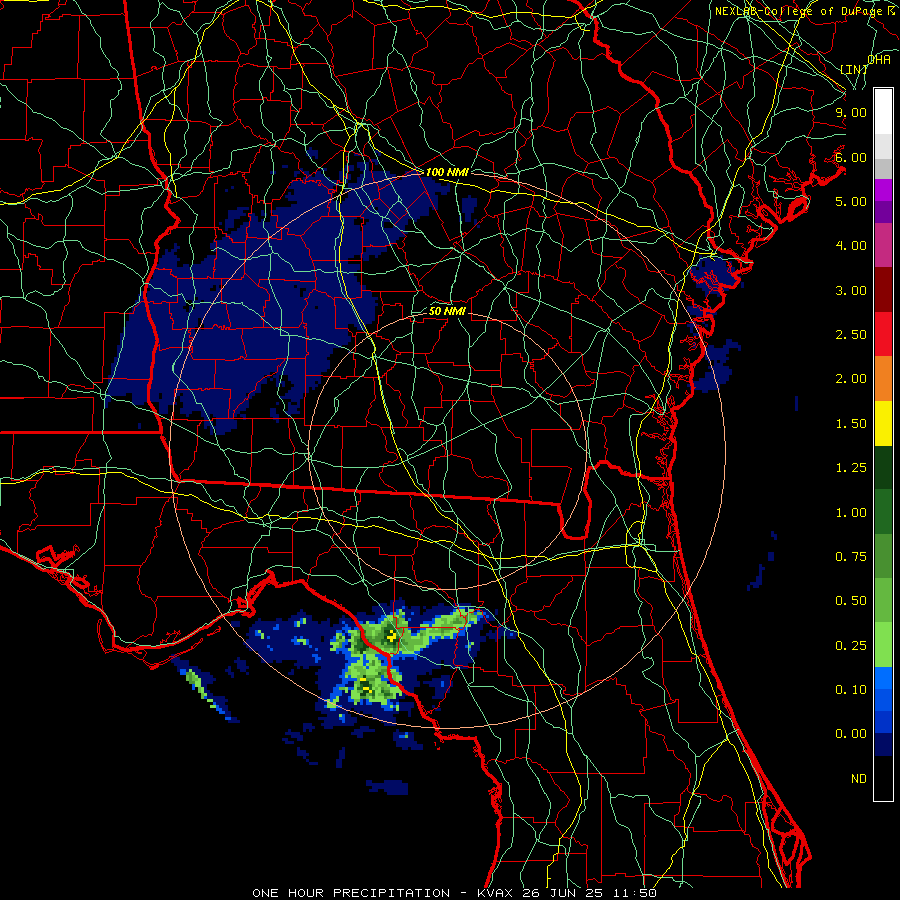Screen dimensions: 900x900
Task: Click the "ONE HOUR PRECIPITATION" title text
Action: 351,893
